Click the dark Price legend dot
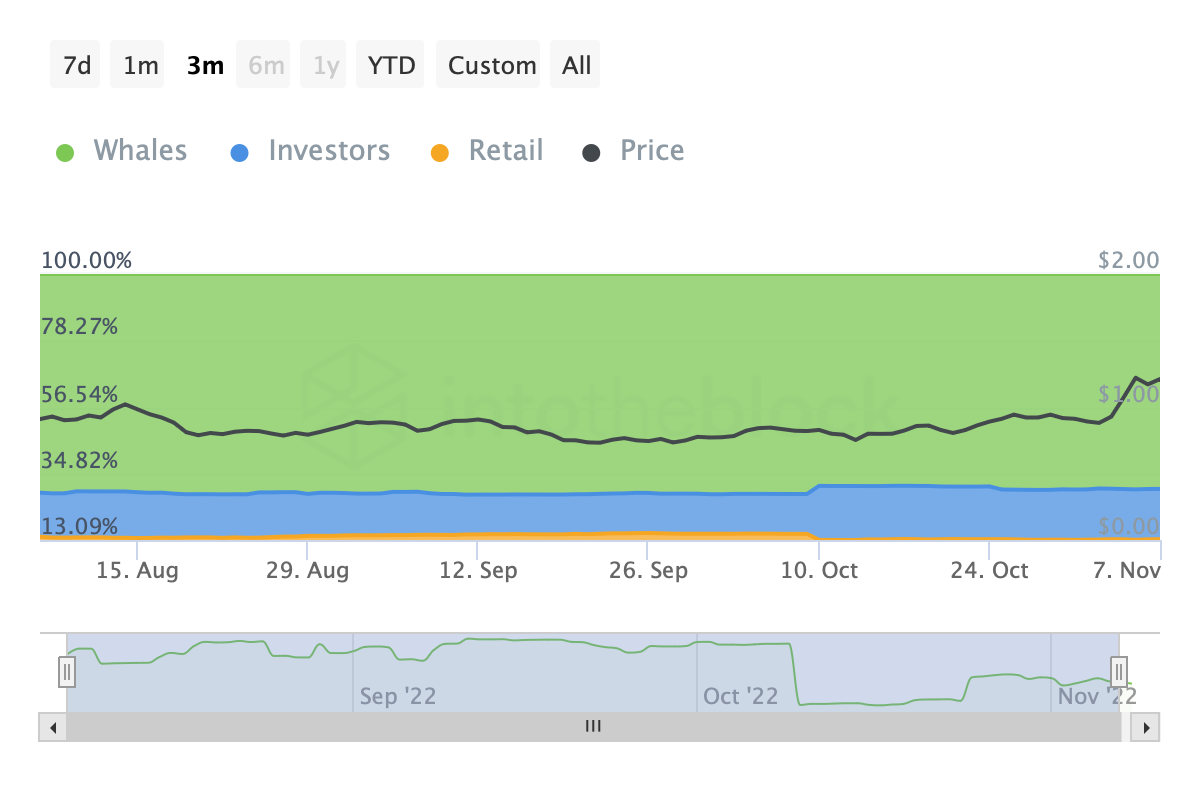1200x800 pixels. point(592,153)
